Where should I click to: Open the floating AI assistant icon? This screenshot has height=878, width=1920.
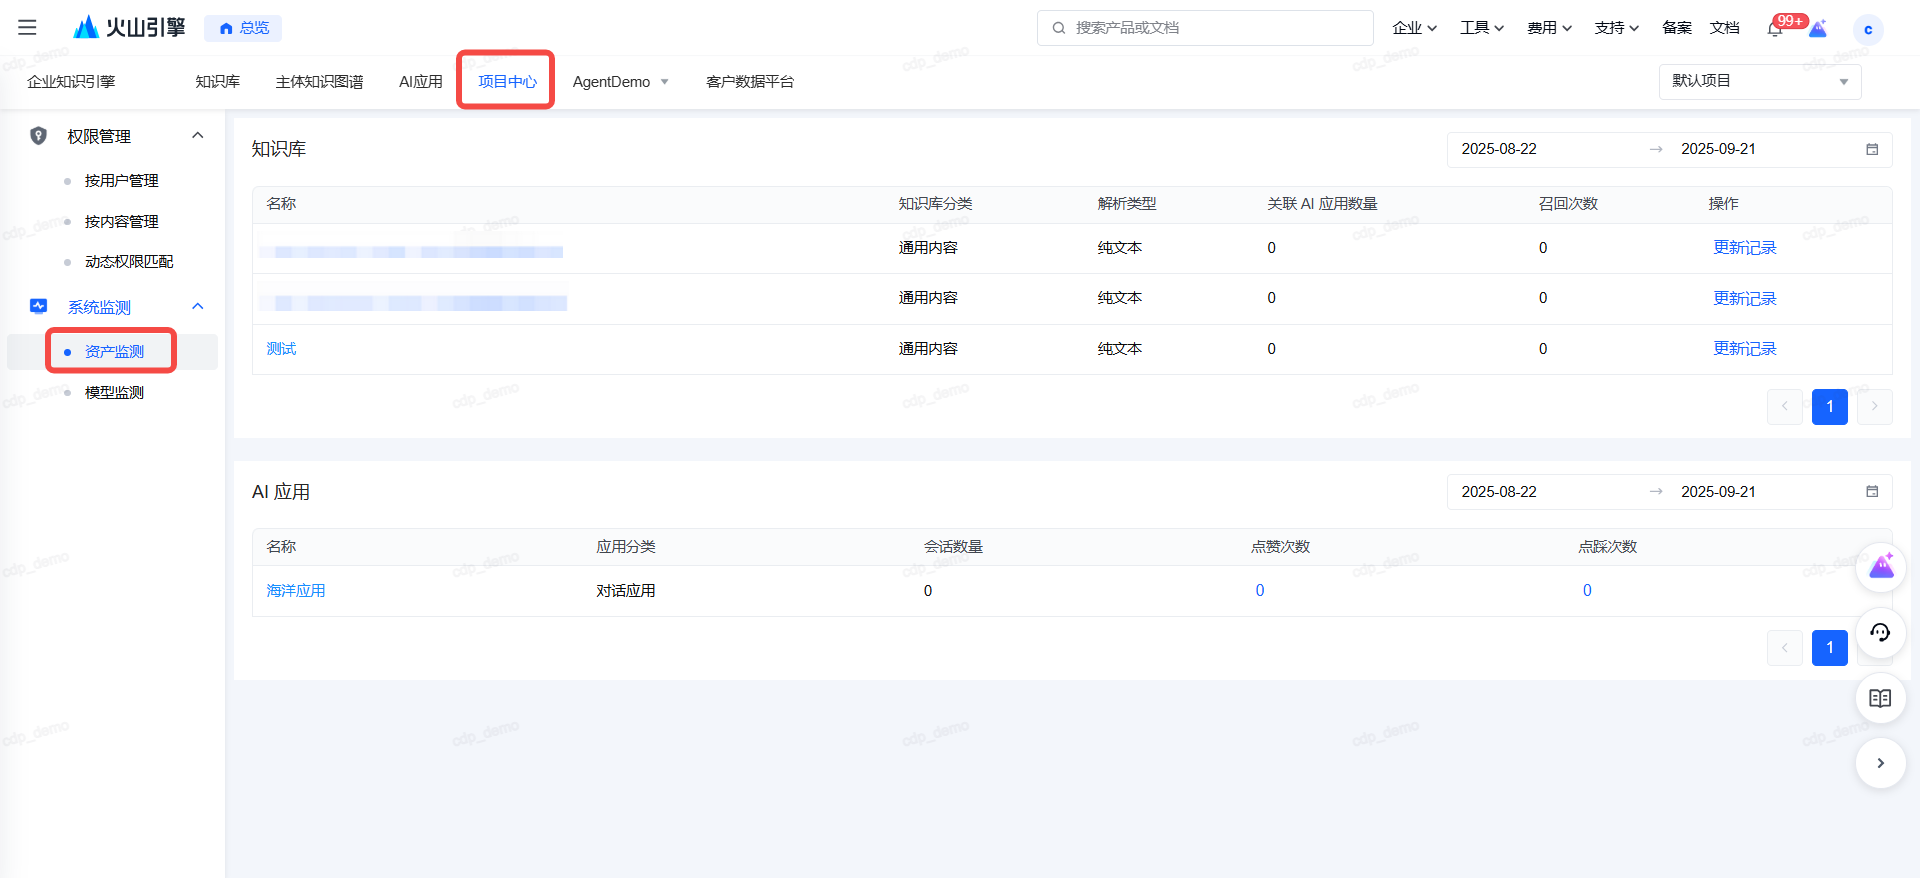pyautogui.click(x=1881, y=567)
